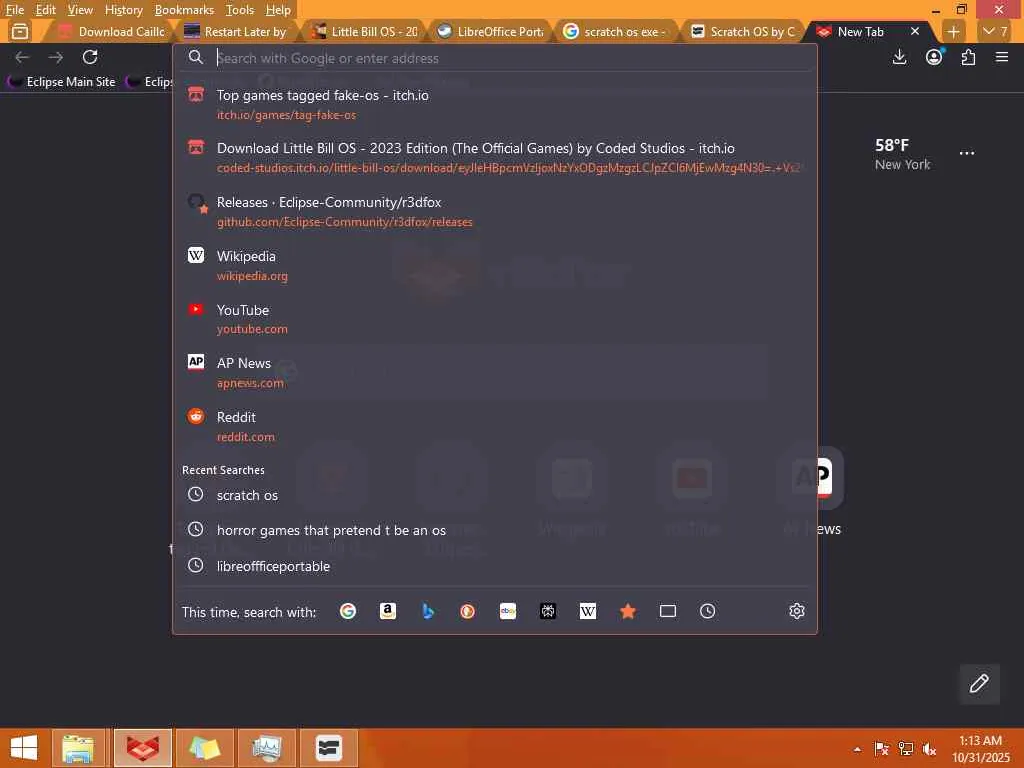Open the tab view icon left of tabs
The height and width of the screenshot is (768, 1024).
(20, 31)
